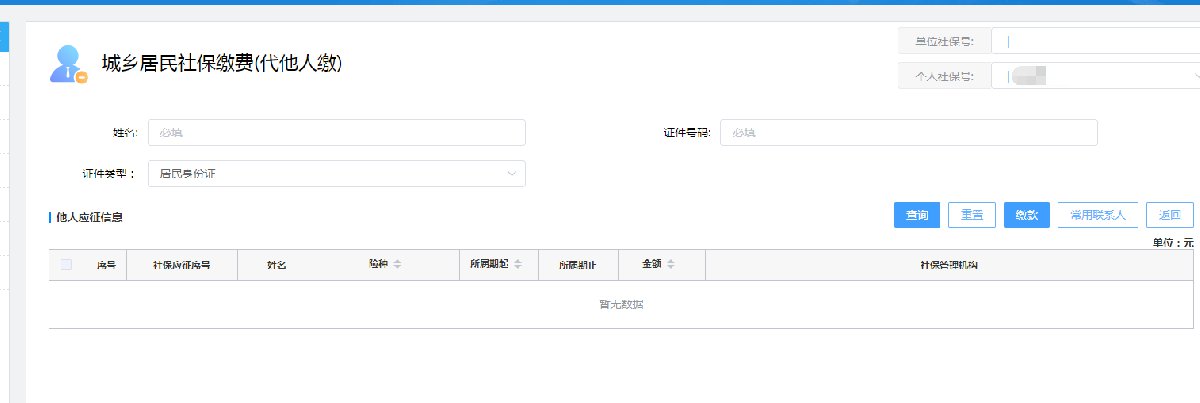This screenshot has width=1200, height=403.
Task: Click the chevron arrow in 居民身份证 selector
Action: (x=512, y=174)
